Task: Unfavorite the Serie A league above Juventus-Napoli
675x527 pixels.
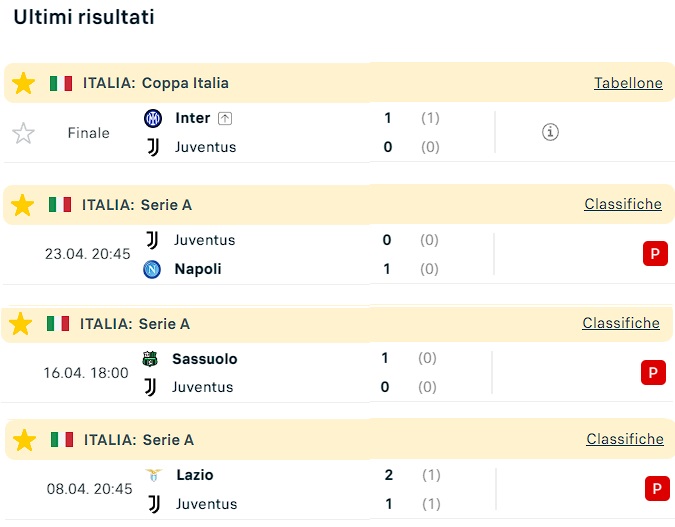Action: click(22, 205)
